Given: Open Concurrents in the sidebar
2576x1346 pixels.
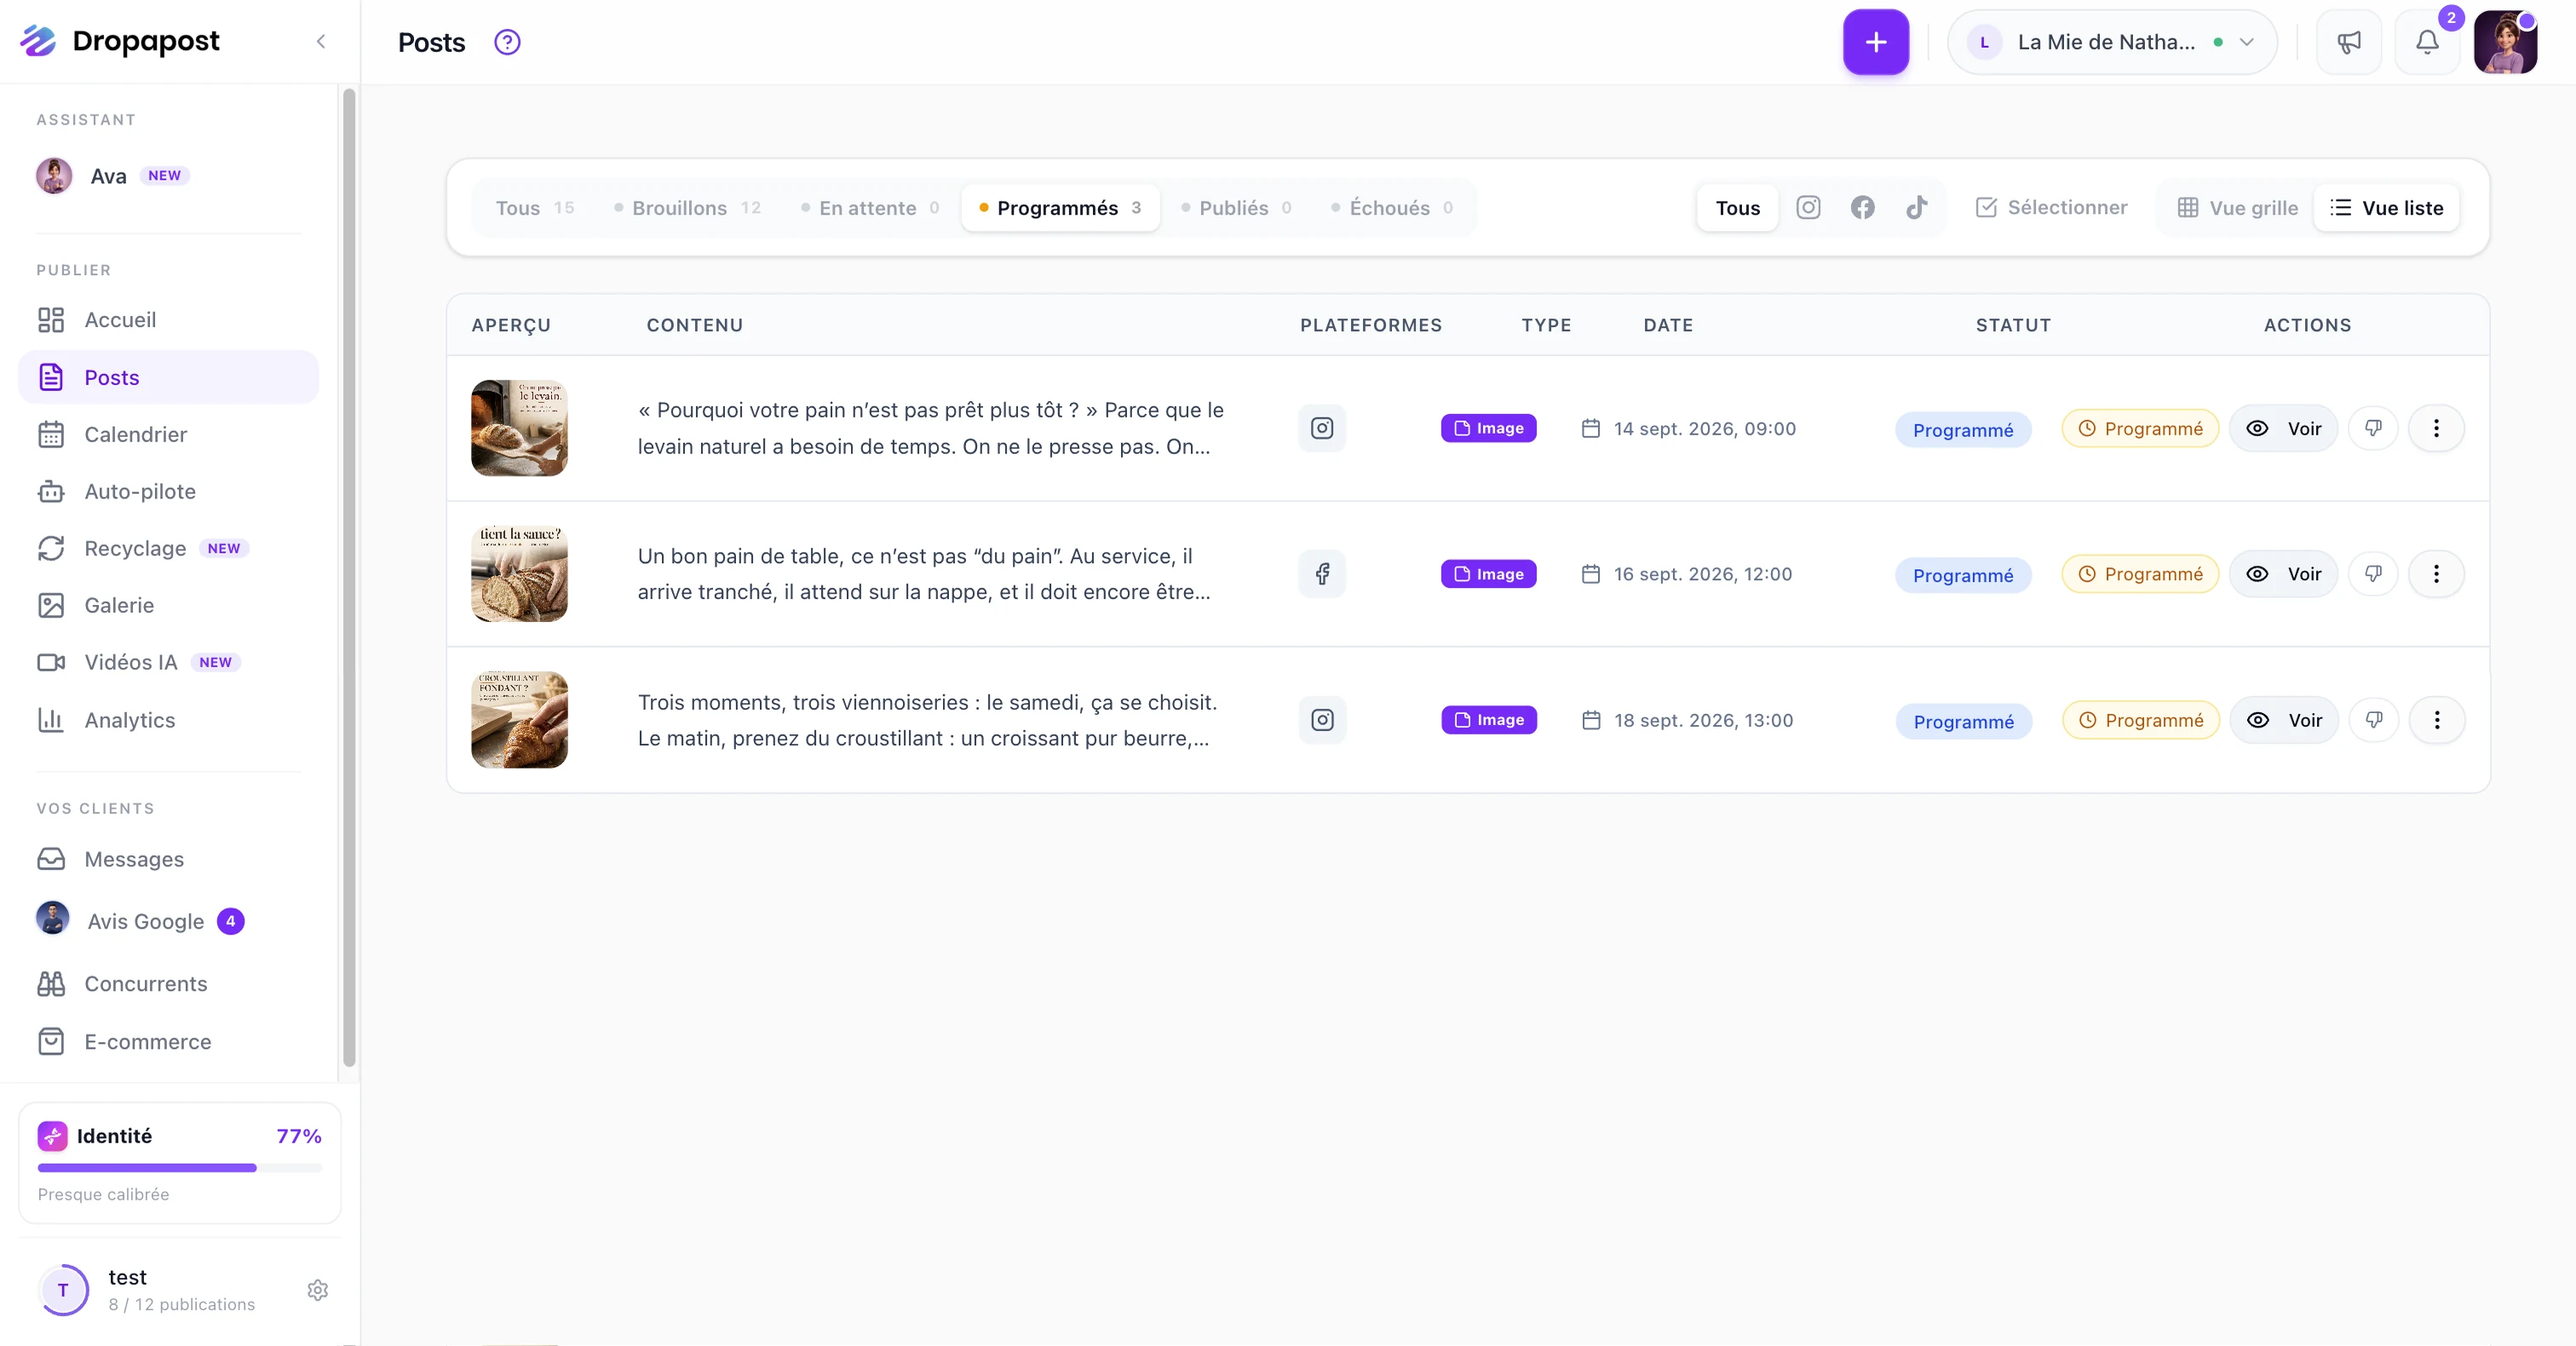Looking at the screenshot, I should [x=168, y=984].
